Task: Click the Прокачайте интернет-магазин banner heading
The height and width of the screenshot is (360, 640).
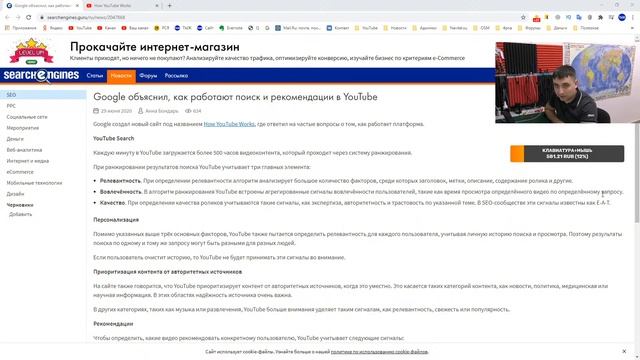Action: [x=155, y=47]
